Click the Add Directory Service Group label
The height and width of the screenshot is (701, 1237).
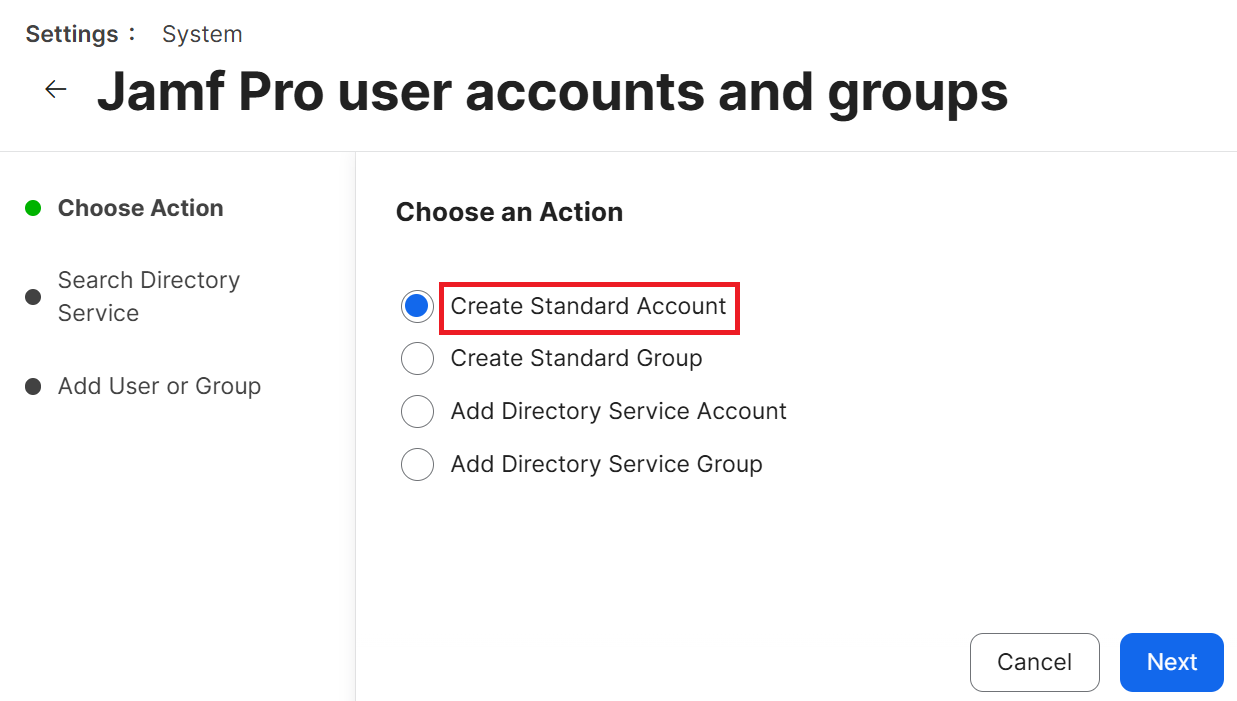[607, 464]
